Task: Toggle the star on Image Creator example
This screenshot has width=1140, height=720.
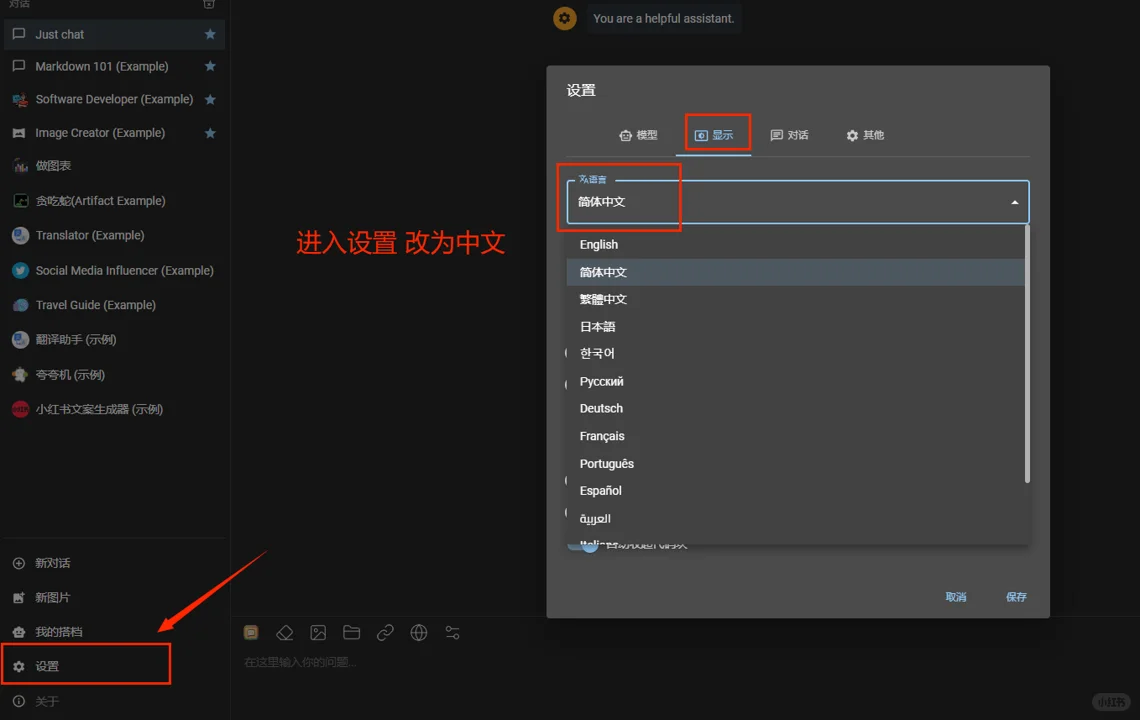Action: click(210, 132)
